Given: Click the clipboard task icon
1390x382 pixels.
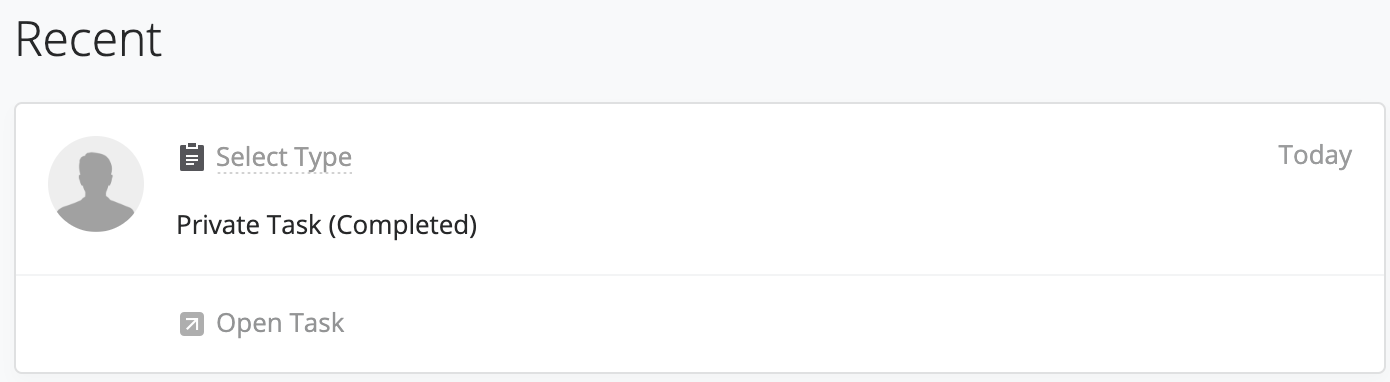Looking at the screenshot, I should pyautogui.click(x=191, y=158).
